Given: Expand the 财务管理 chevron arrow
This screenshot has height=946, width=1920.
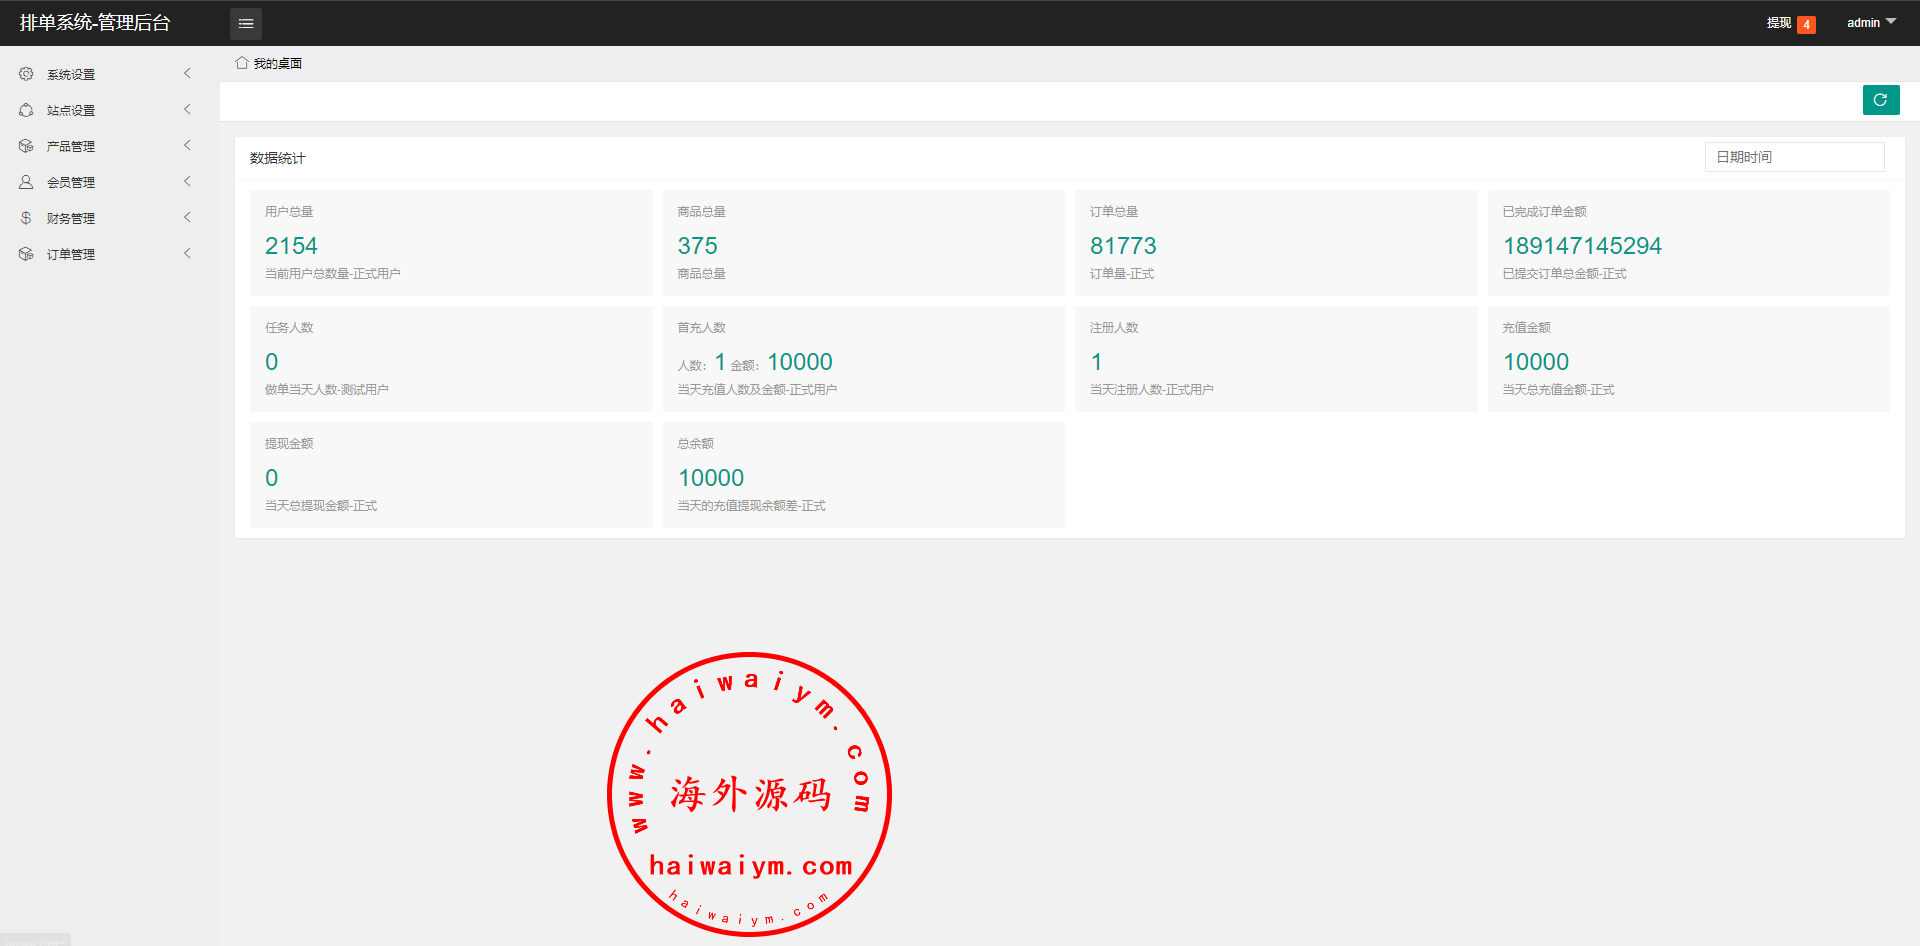Looking at the screenshot, I should coord(187,218).
